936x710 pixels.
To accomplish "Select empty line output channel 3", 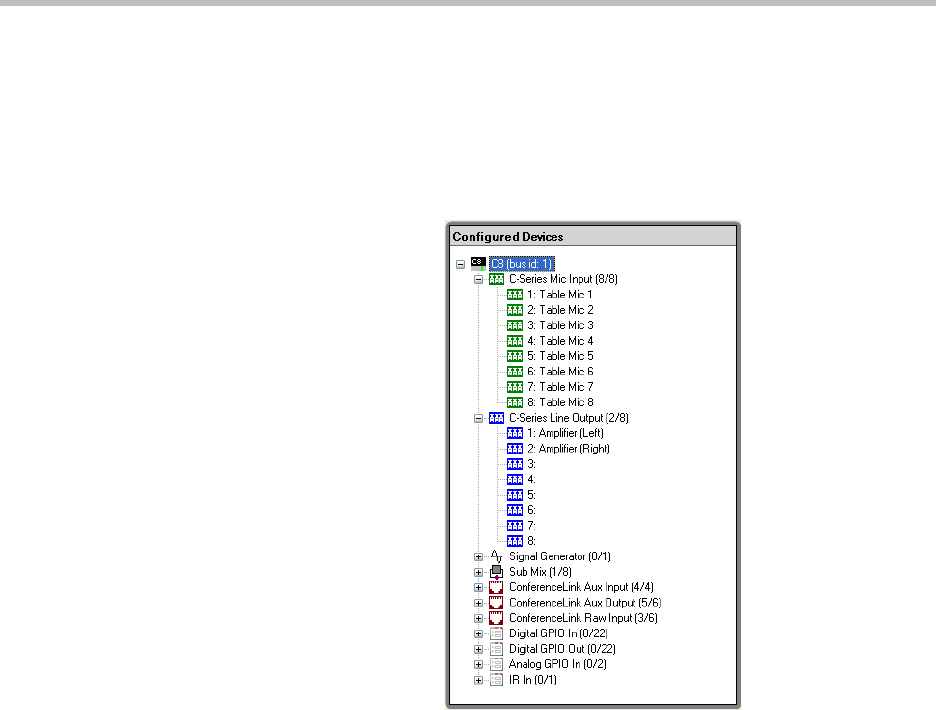I will pos(531,464).
